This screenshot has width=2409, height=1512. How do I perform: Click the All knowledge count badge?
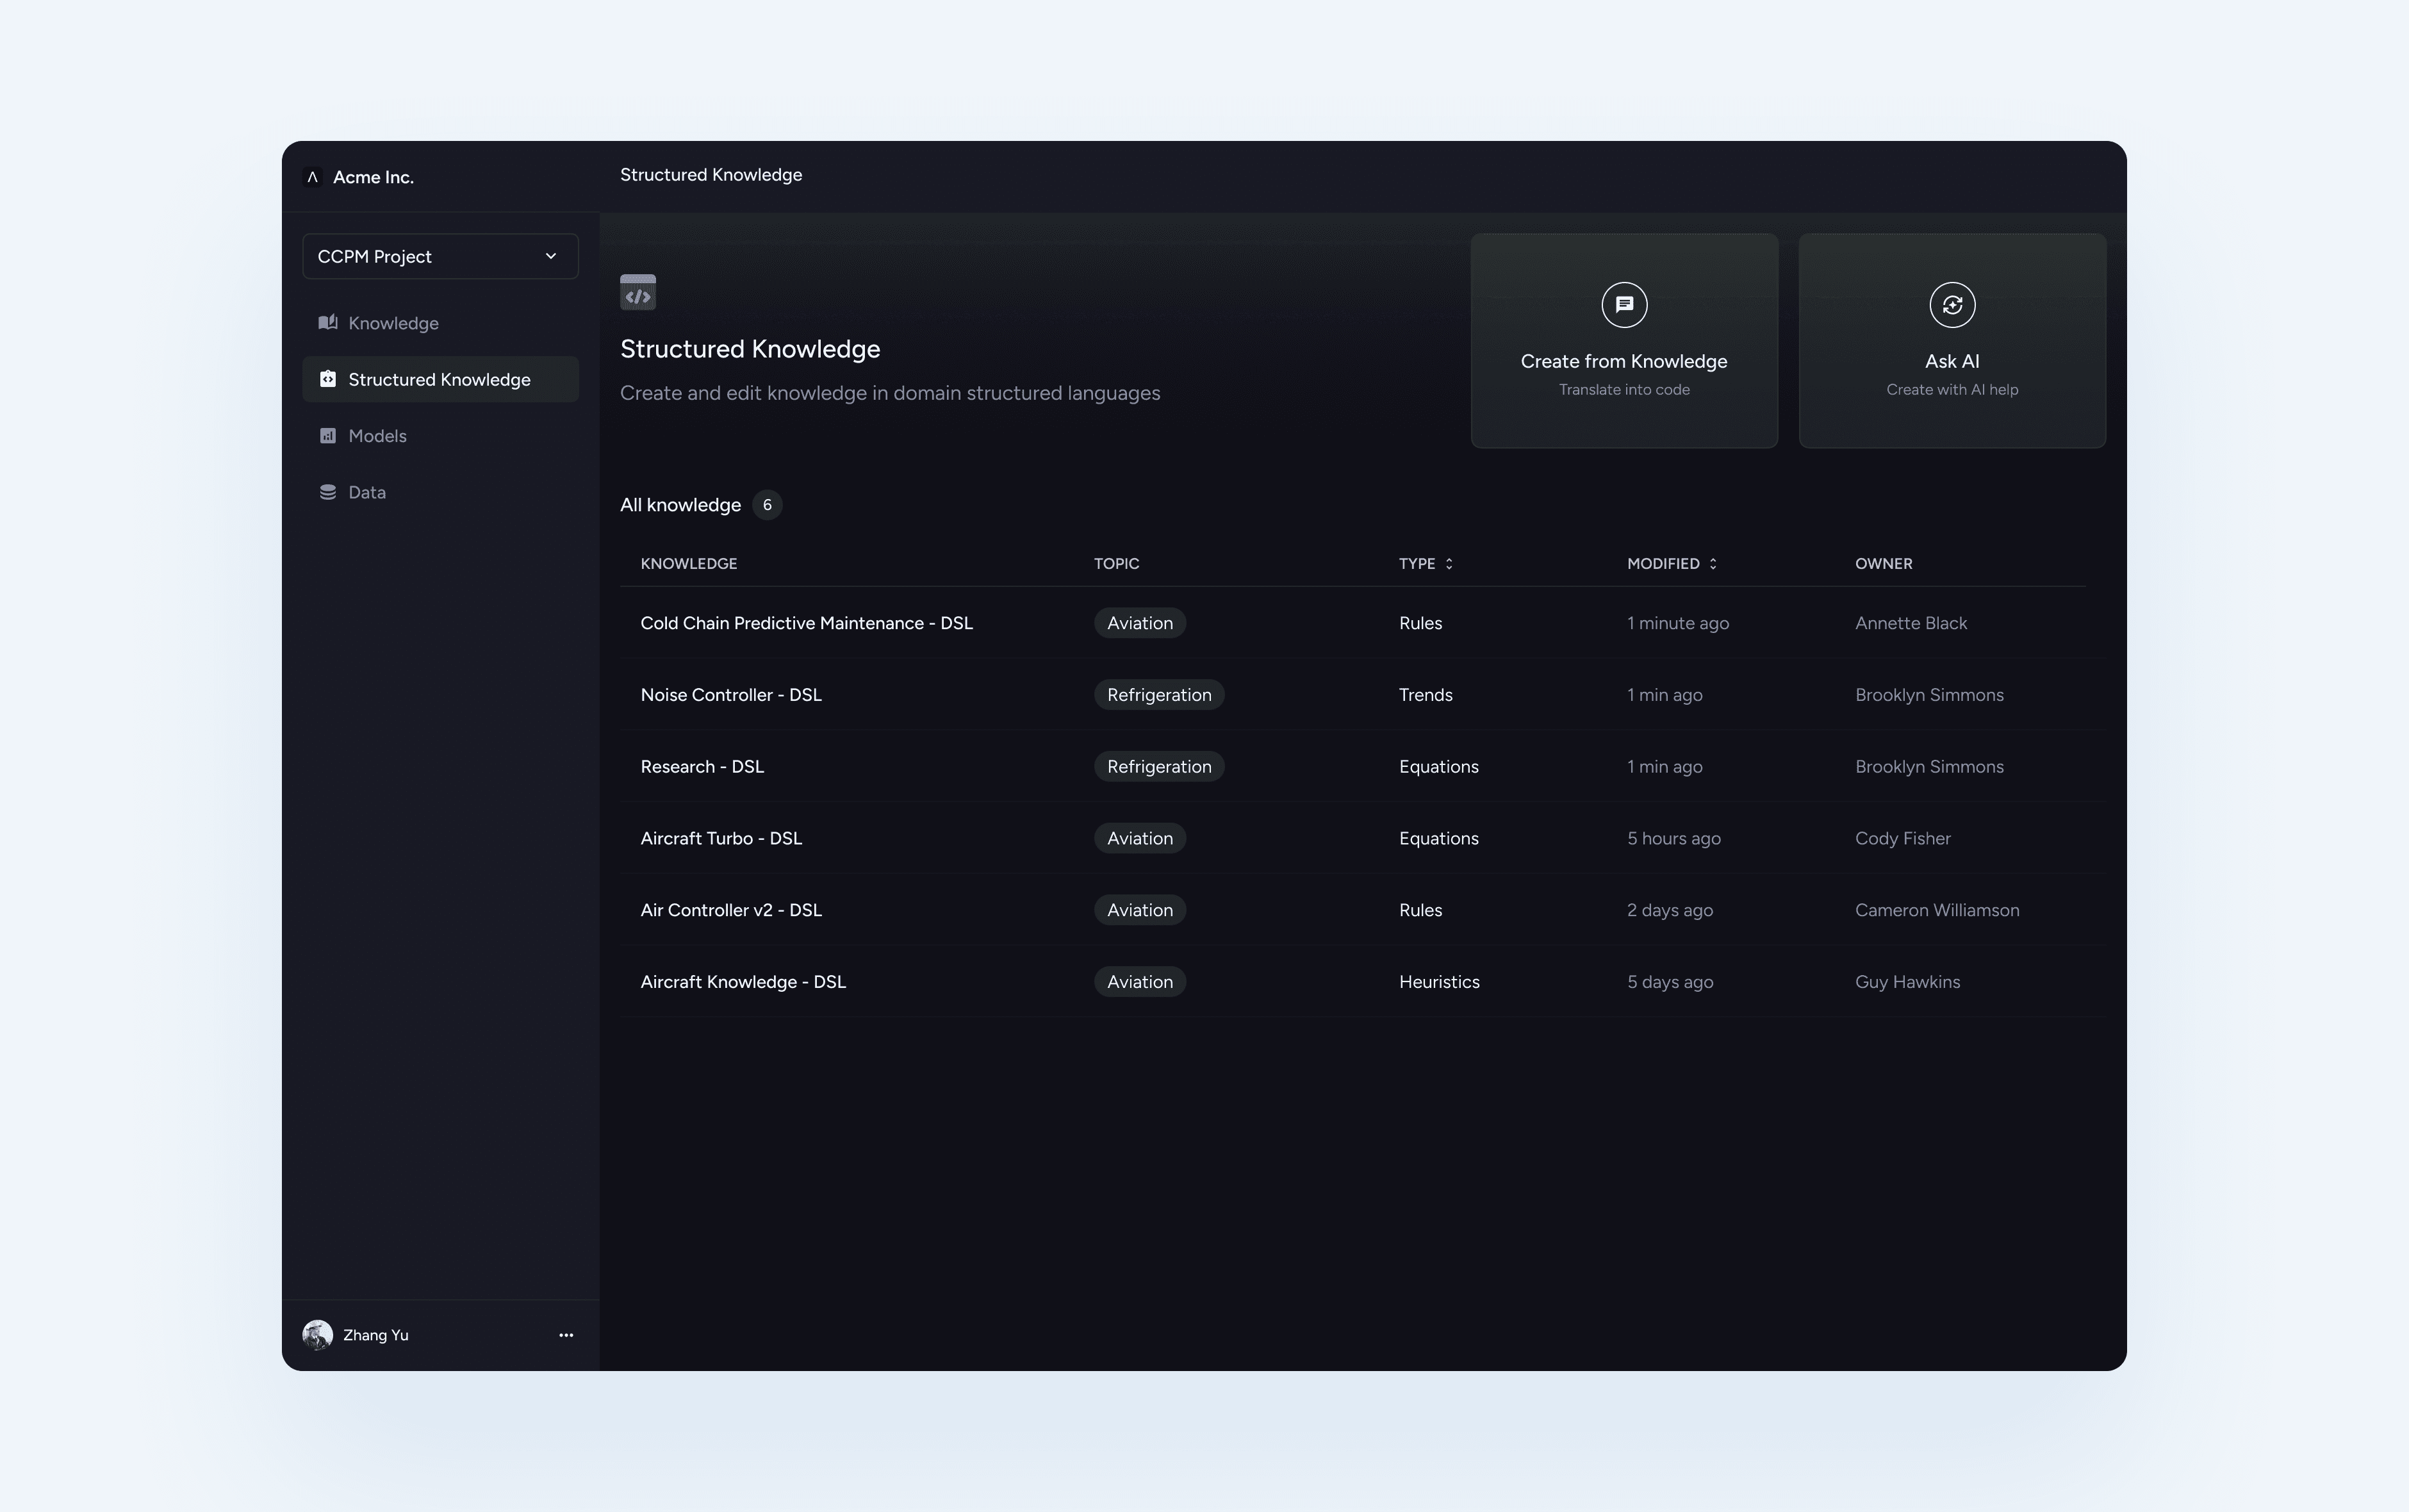767,505
